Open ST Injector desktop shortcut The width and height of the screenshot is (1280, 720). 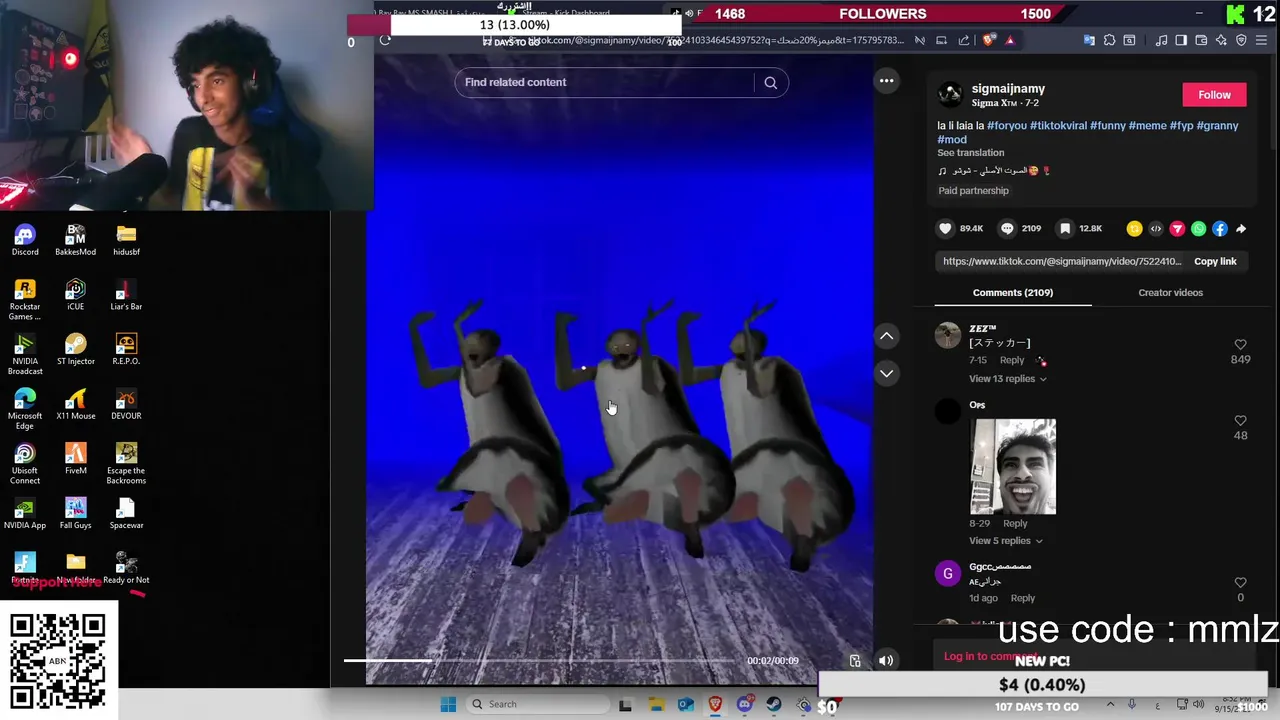tap(76, 349)
